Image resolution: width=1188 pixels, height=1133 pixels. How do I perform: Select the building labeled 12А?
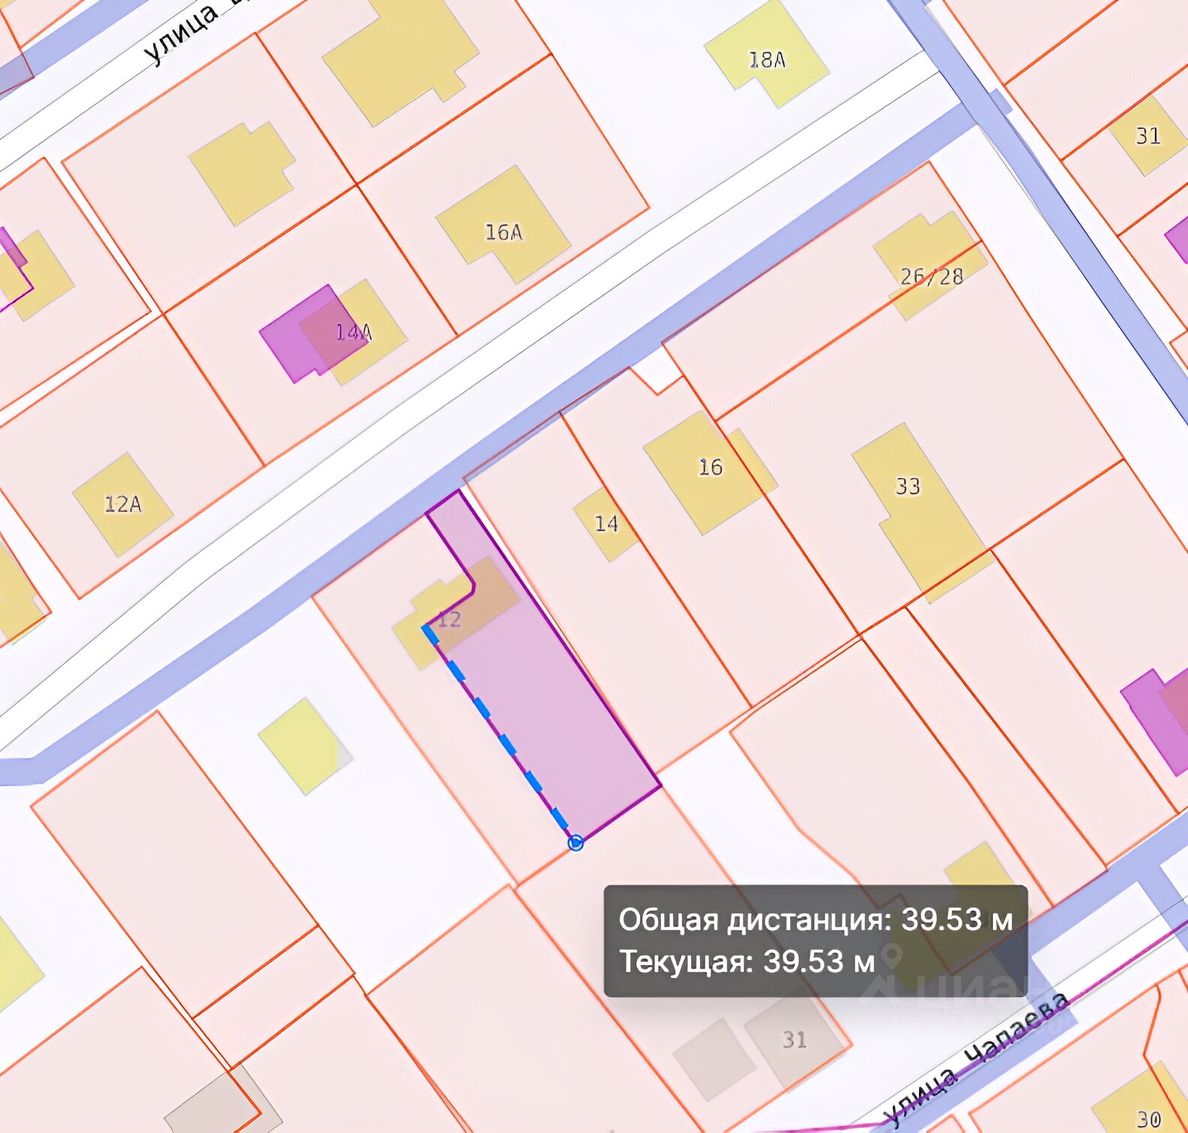123,504
